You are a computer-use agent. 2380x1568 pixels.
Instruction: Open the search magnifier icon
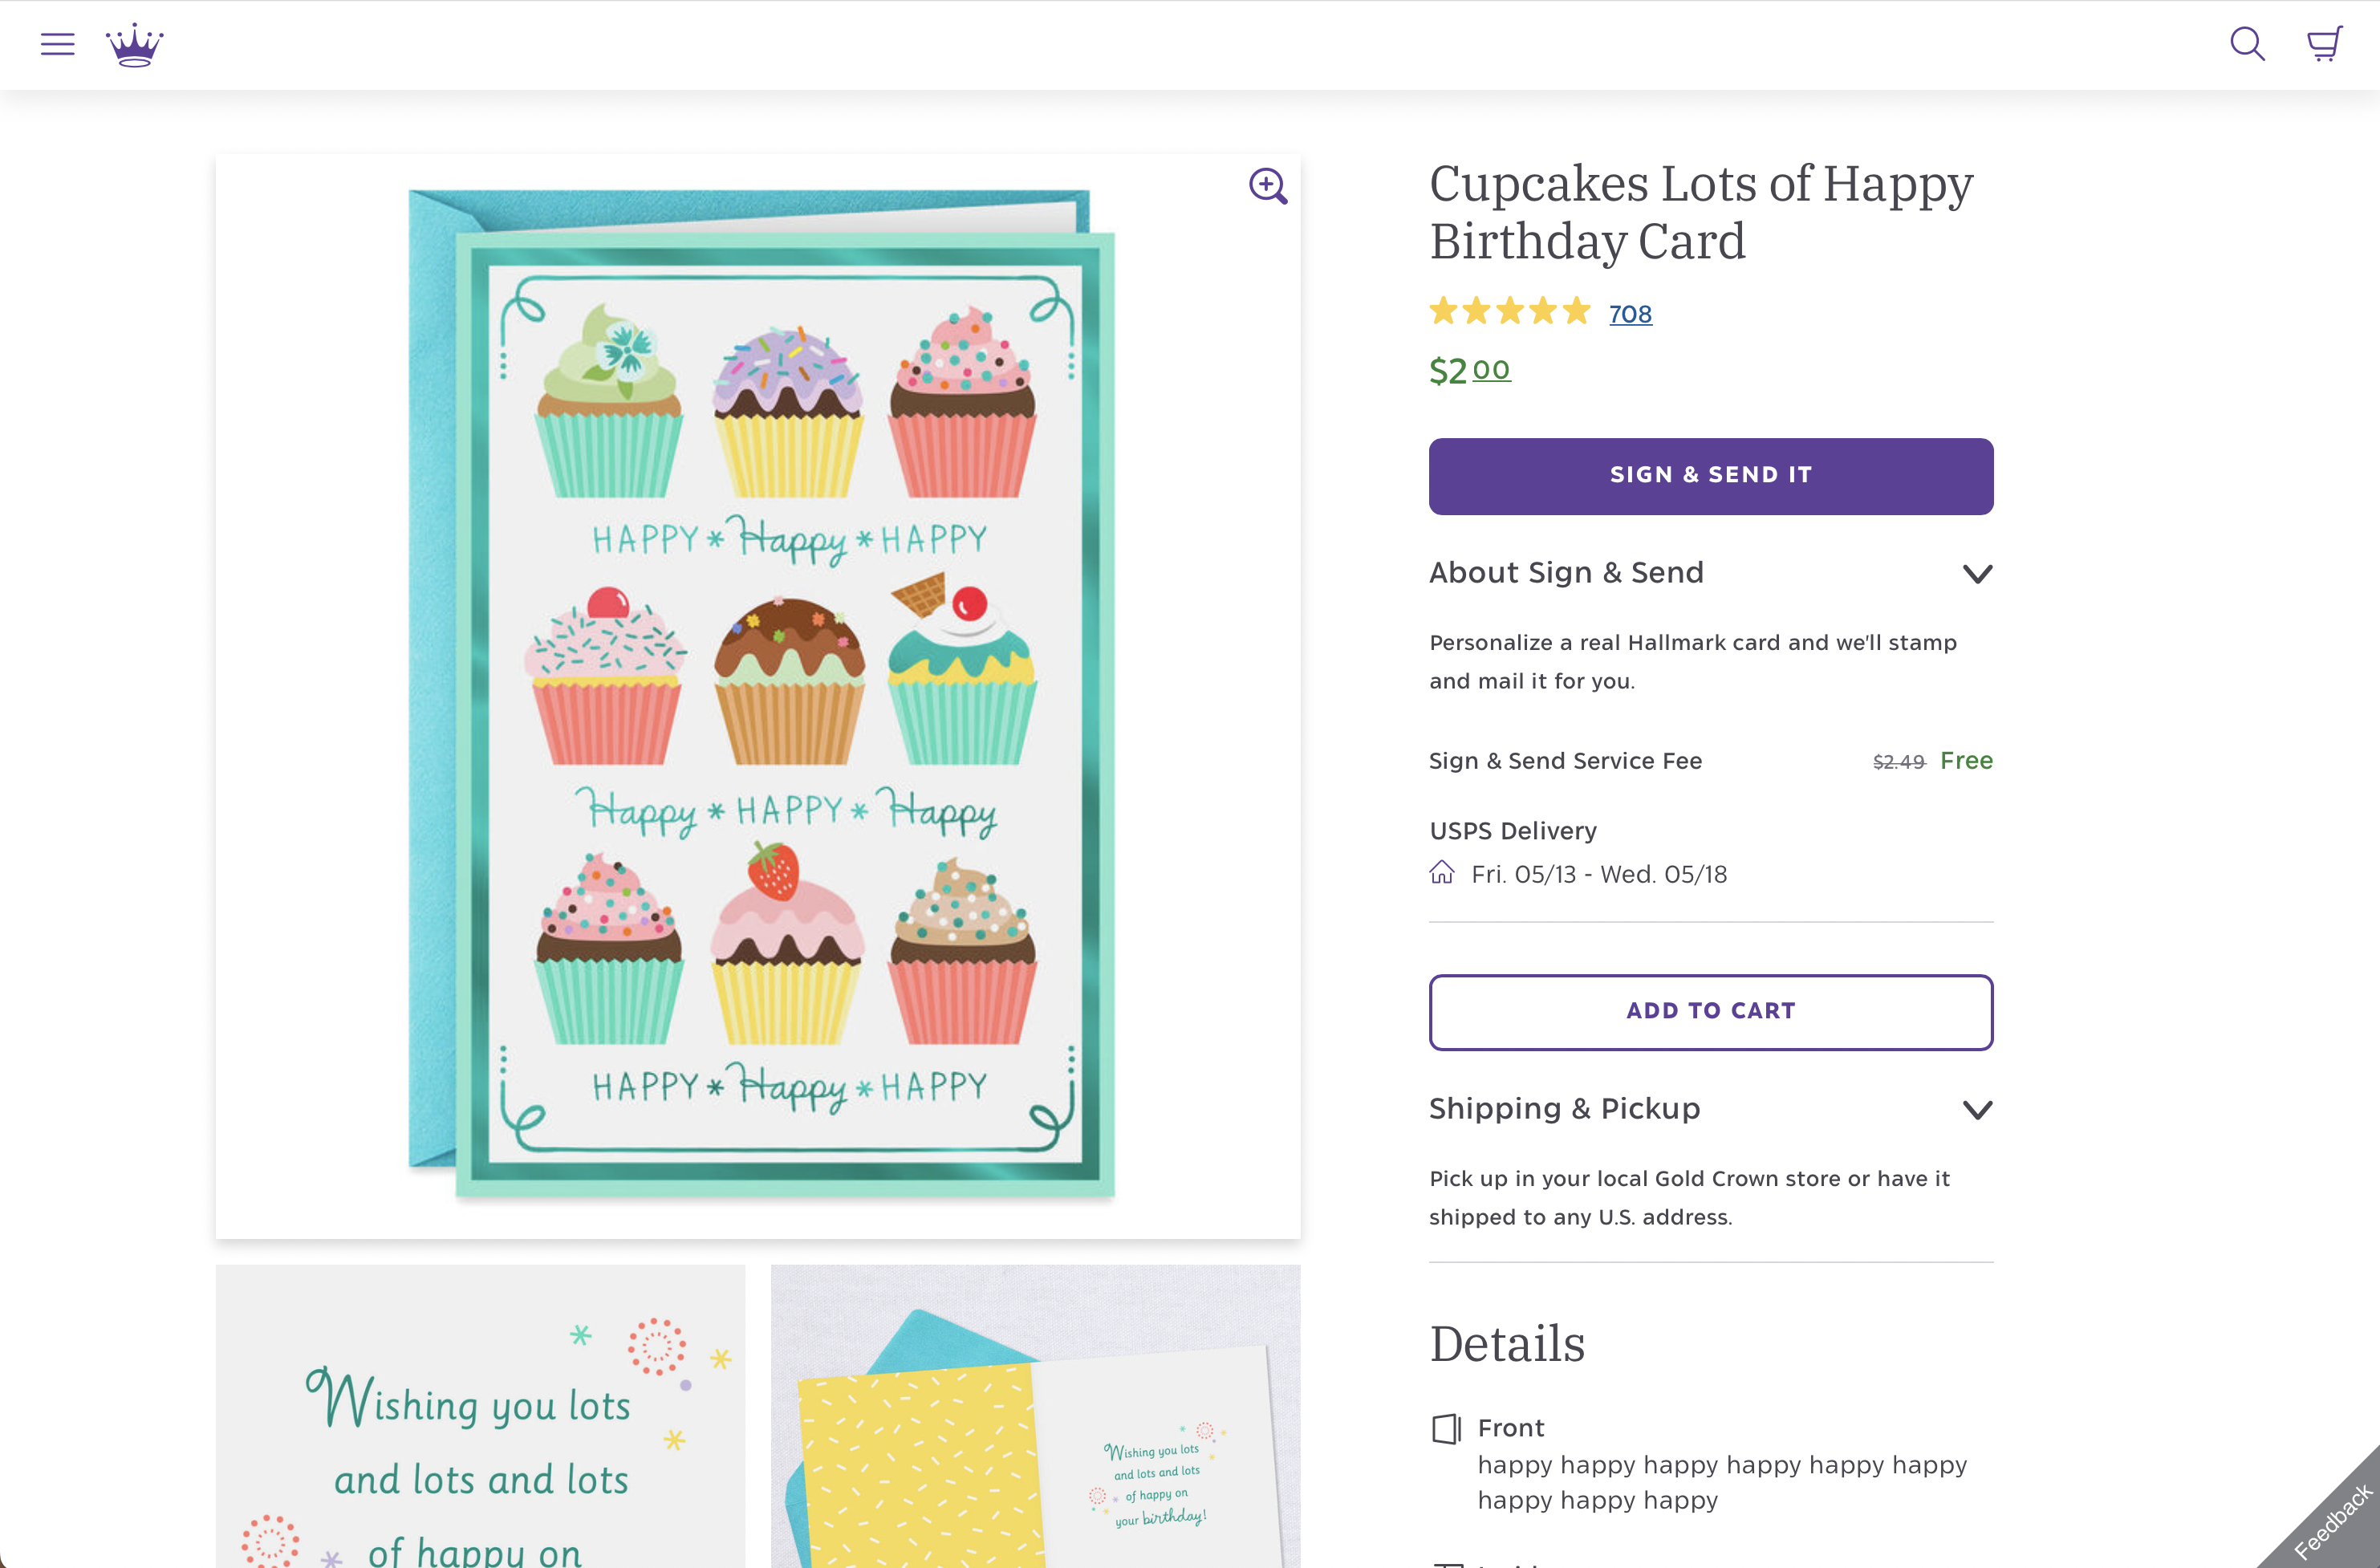(2247, 44)
